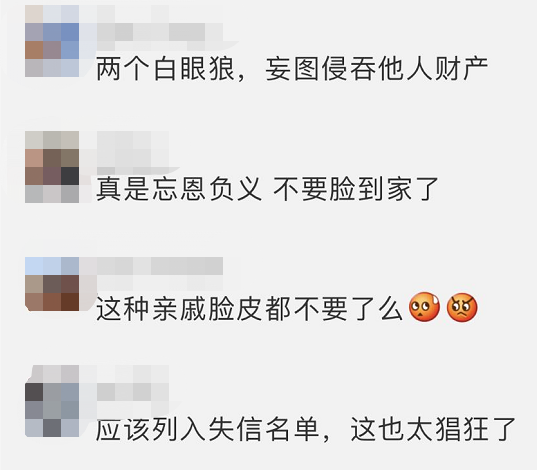The height and width of the screenshot is (470, 537).
Task: Open avatar of the 真是忘恩负义 commenter
Action: [x=52, y=167]
